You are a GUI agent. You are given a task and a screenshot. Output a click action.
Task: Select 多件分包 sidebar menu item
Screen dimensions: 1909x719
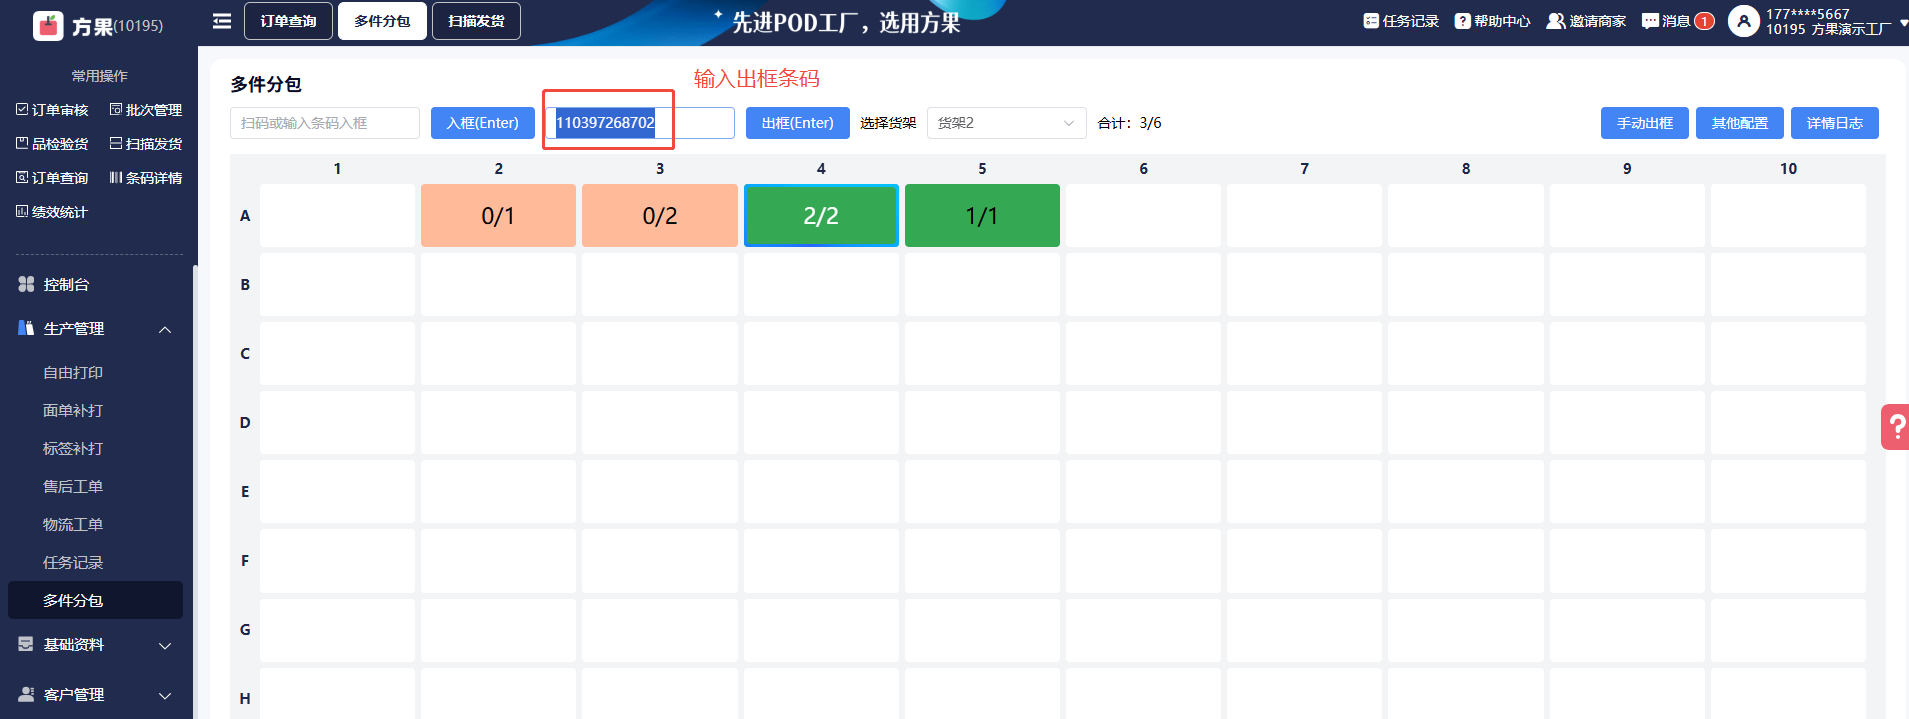[95, 600]
